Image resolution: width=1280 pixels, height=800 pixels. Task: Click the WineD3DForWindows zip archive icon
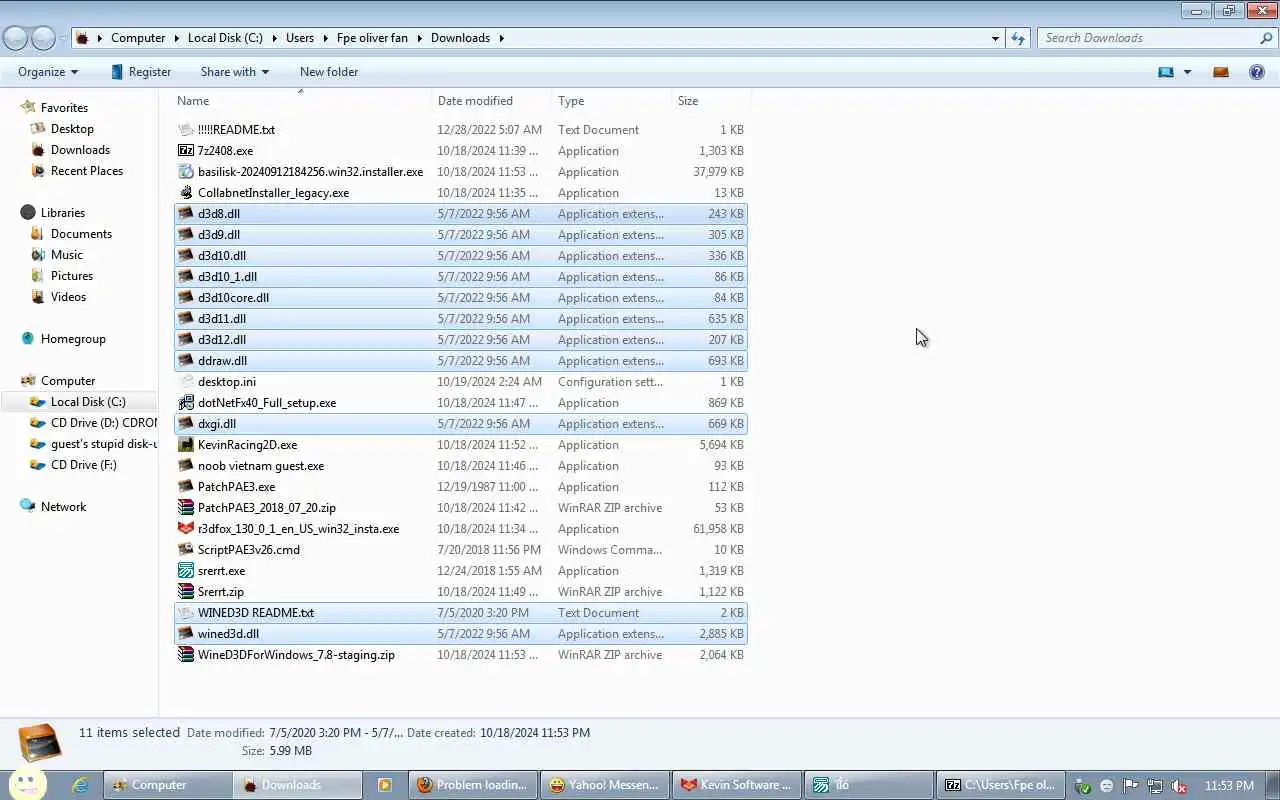[186, 655]
